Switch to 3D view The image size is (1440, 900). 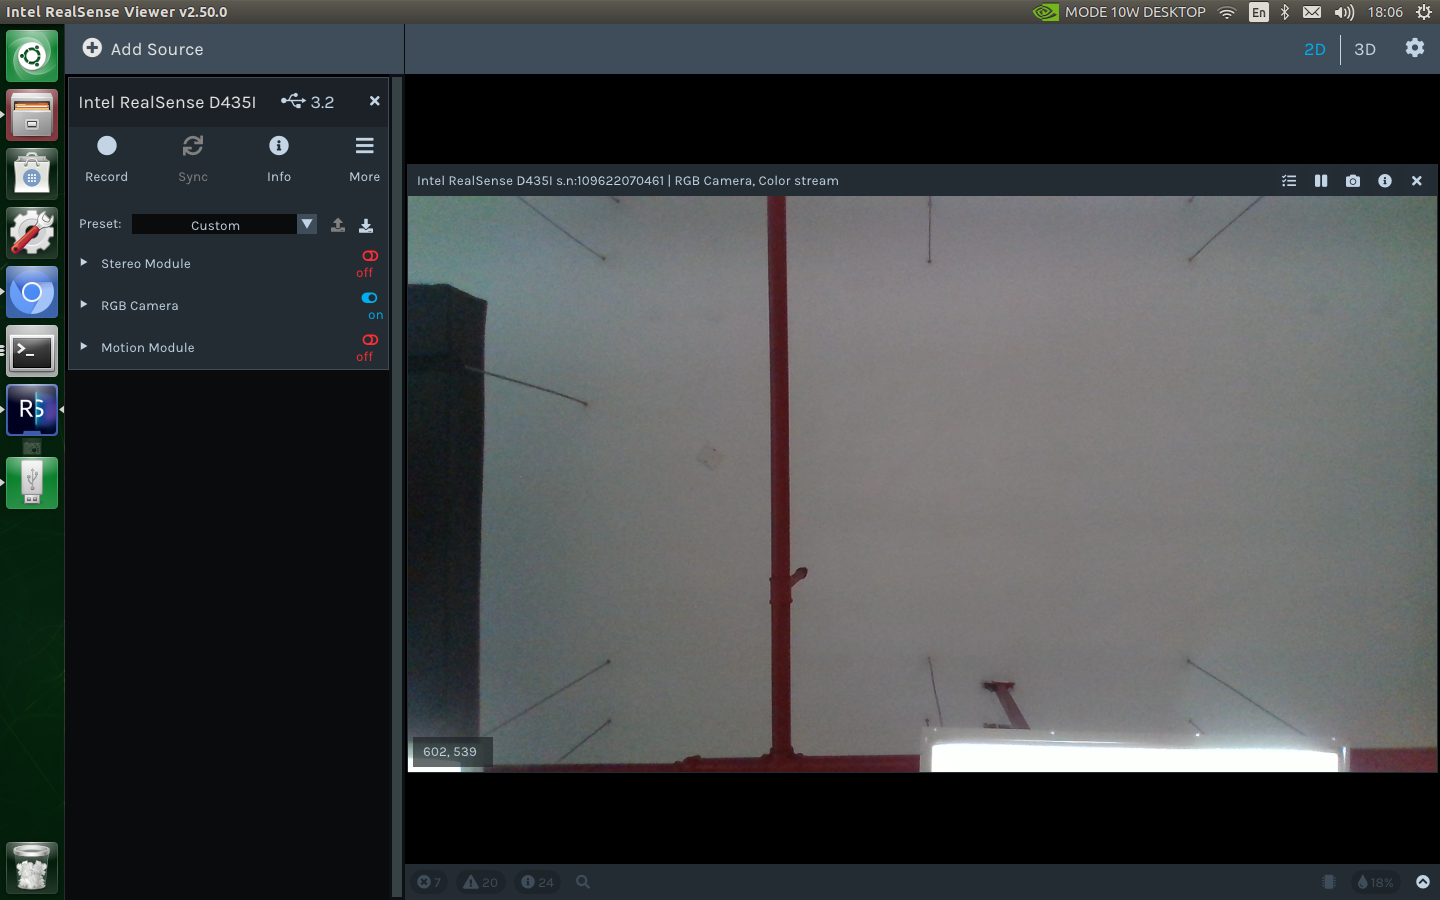click(1365, 49)
